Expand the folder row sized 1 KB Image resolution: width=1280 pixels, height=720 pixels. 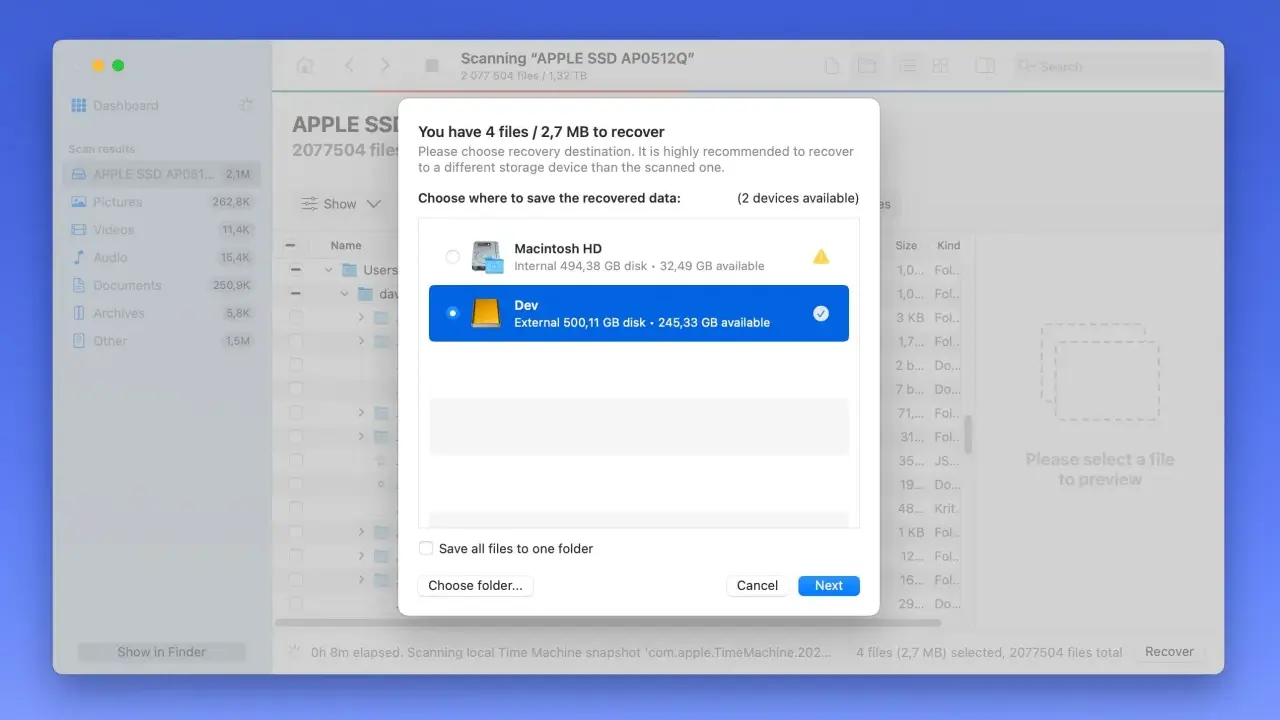coord(361,532)
